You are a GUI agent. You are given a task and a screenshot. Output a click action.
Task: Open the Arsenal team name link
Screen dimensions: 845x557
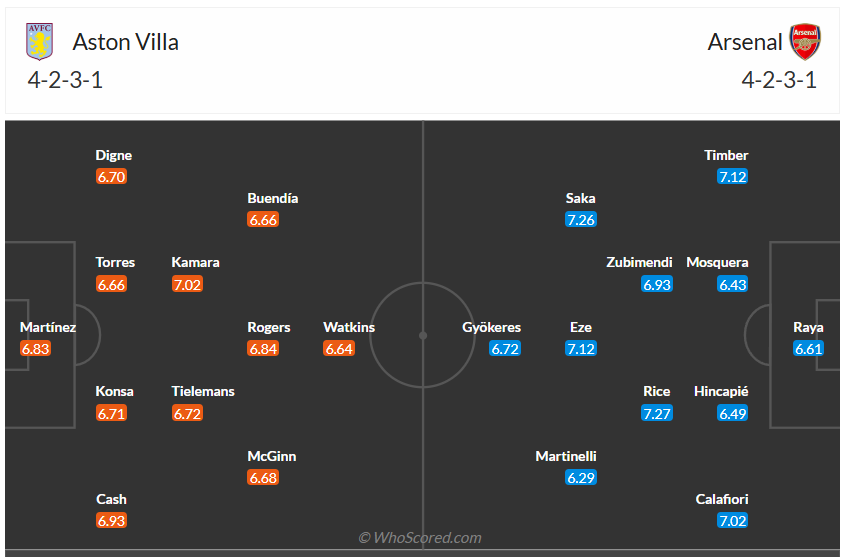(745, 42)
